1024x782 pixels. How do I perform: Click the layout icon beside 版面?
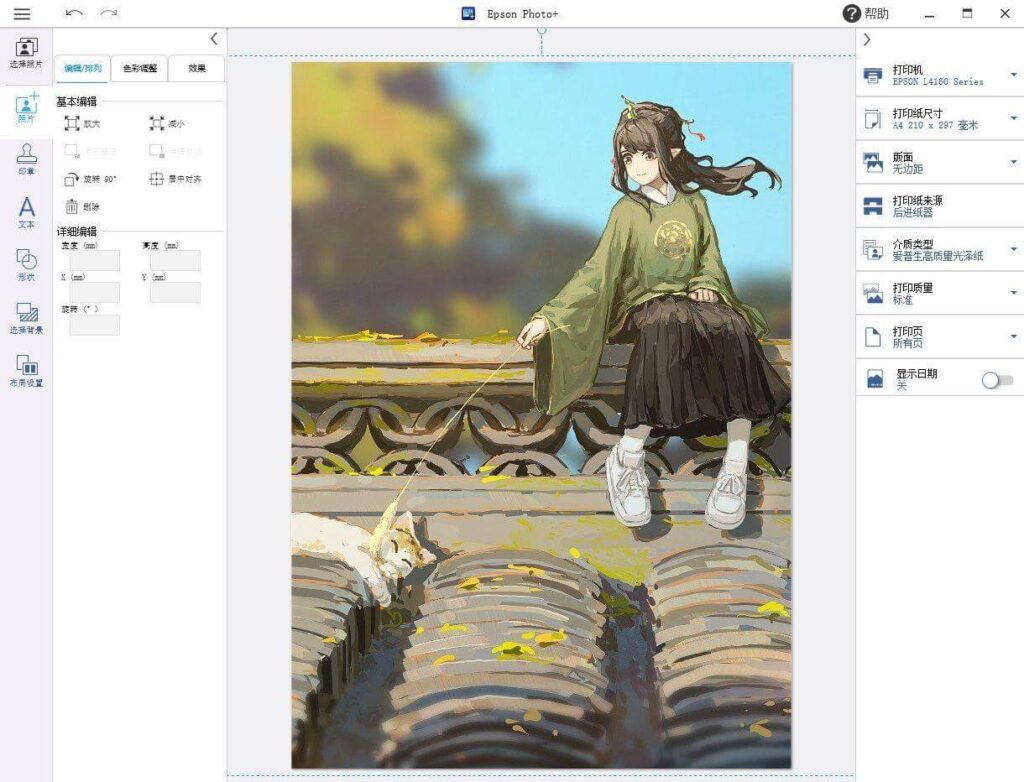pyautogui.click(x=872, y=163)
